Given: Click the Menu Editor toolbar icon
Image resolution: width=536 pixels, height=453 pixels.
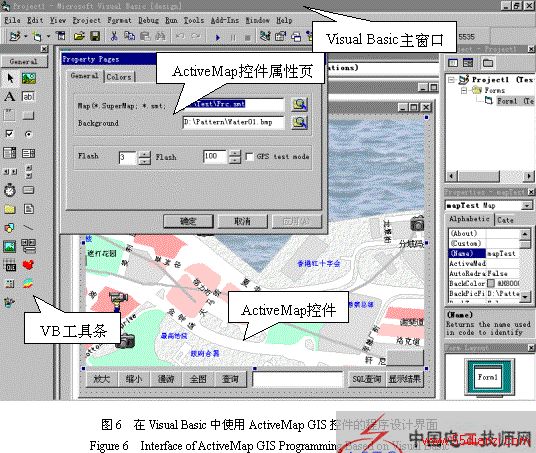Looking at the screenshot, I should (x=61, y=36).
